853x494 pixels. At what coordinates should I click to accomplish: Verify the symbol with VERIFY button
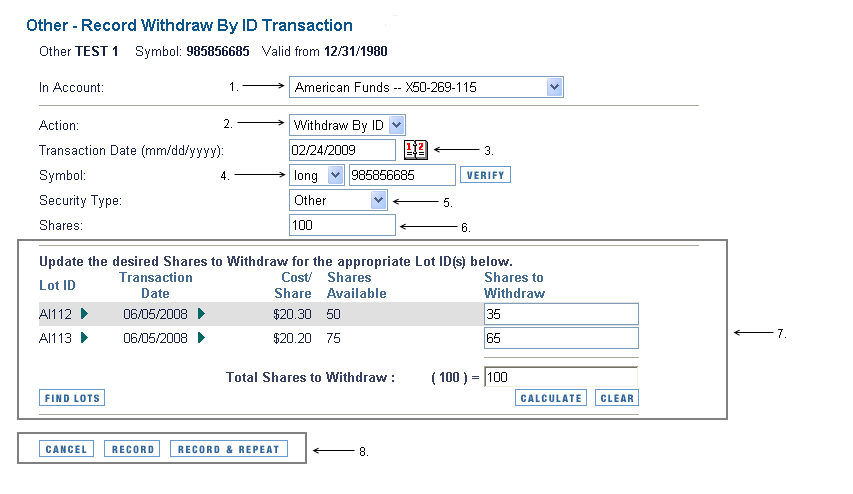point(485,175)
